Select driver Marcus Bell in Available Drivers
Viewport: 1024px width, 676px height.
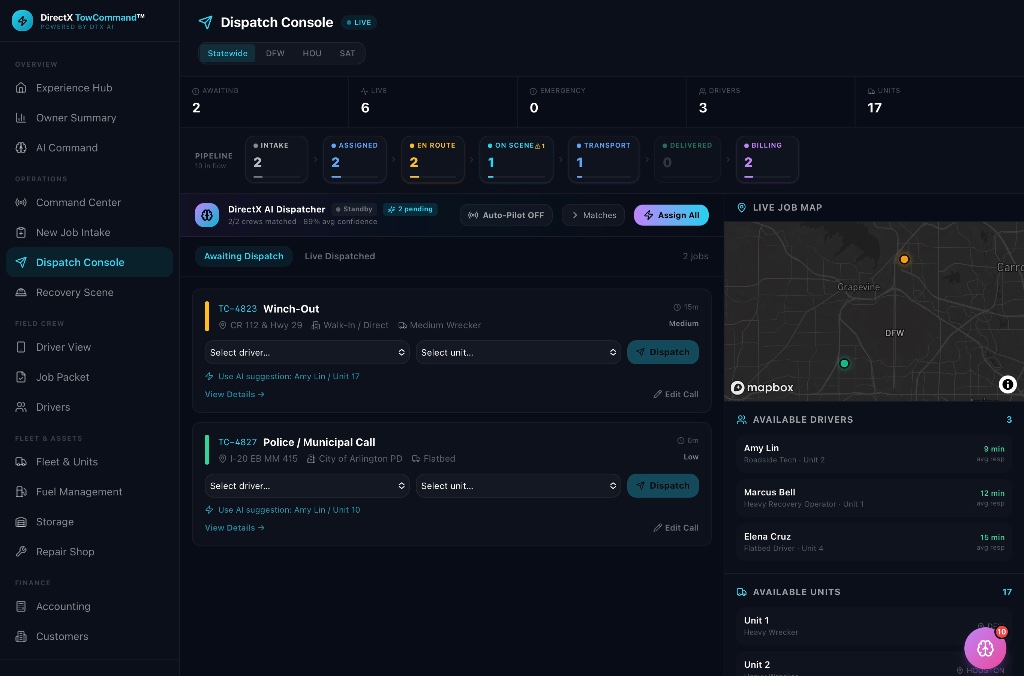pos(874,498)
